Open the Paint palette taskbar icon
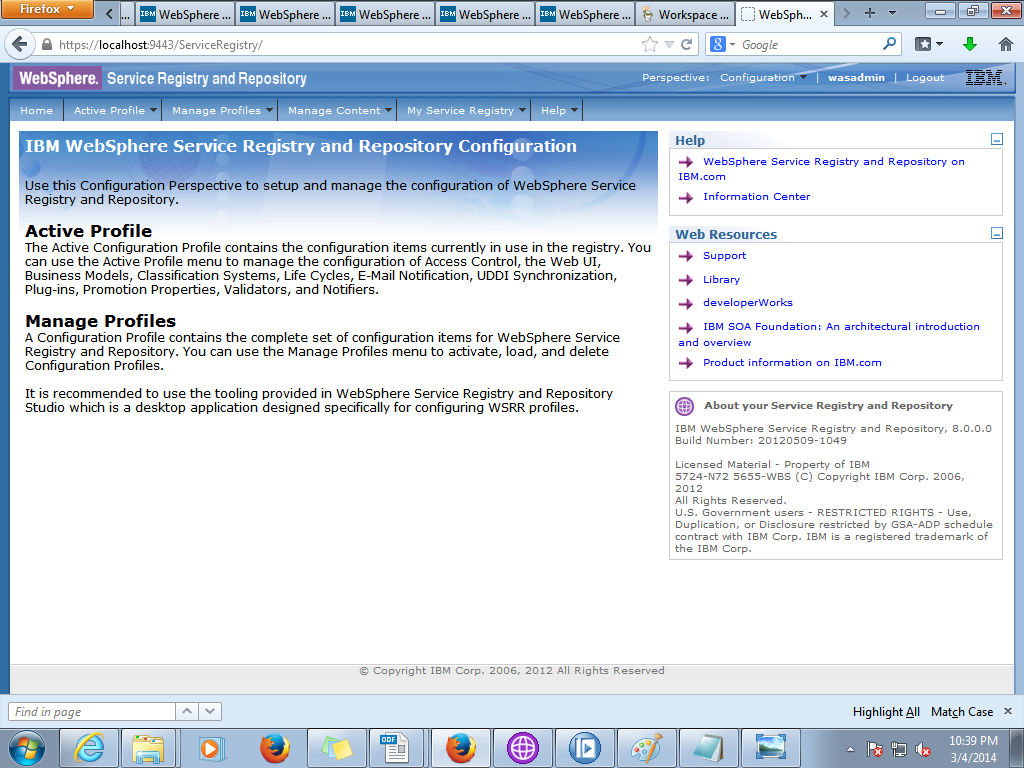 (647, 748)
